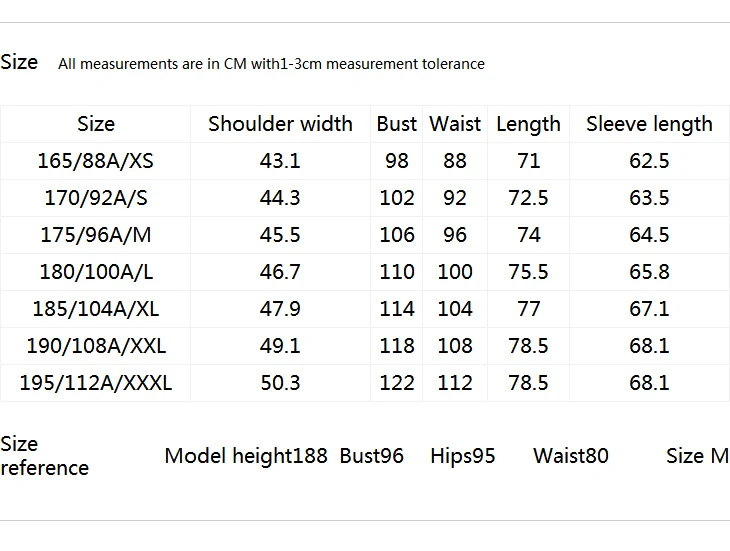Click the 195/112A/XXXL size cell
The width and height of the screenshot is (730, 551).
click(x=96, y=383)
